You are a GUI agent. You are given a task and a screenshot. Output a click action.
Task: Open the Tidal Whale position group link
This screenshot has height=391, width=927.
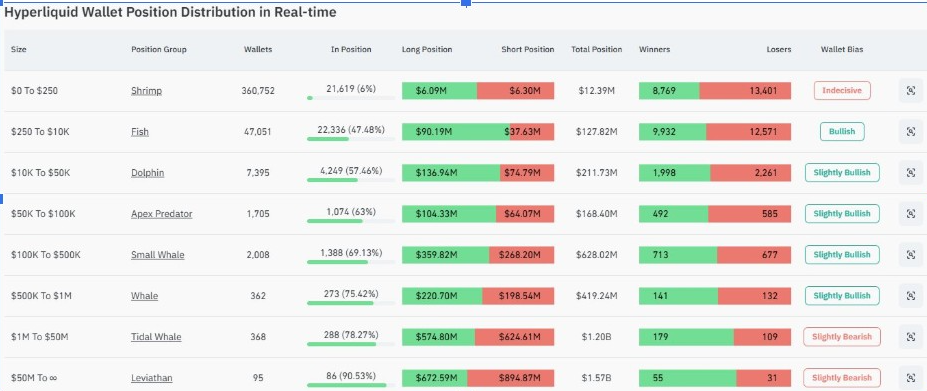click(x=156, y=337)
